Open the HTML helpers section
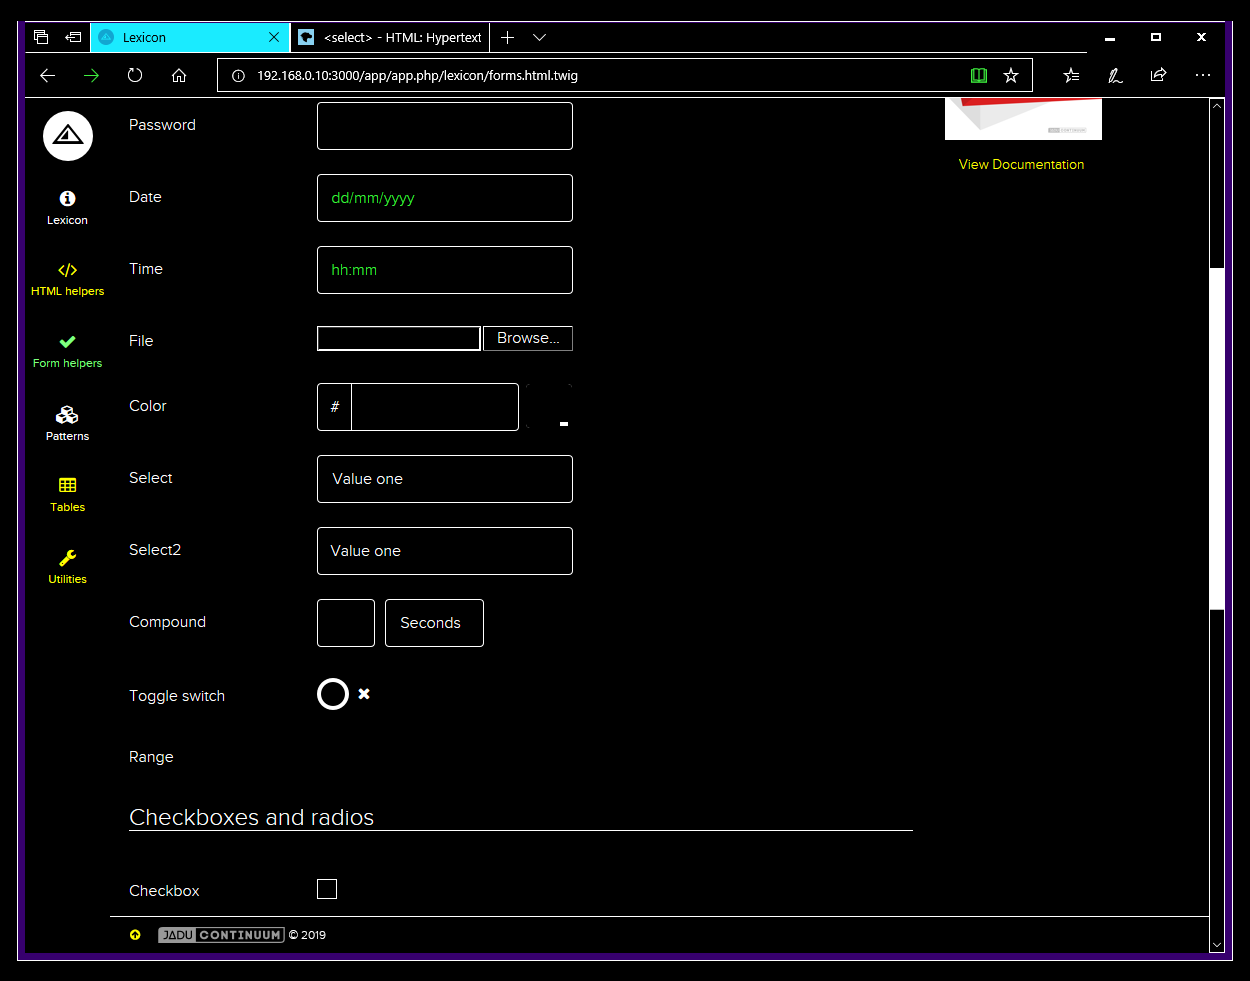 pyautogui.click(x=67, y=280)
